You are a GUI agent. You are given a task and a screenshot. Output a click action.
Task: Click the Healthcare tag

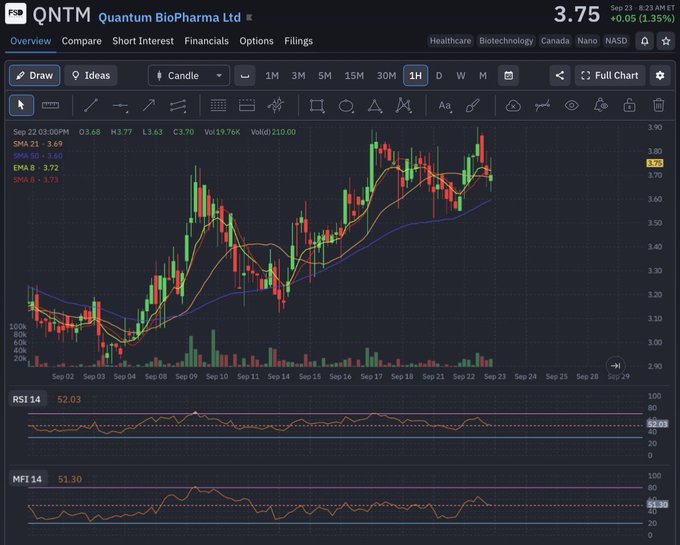pos(450,41)
